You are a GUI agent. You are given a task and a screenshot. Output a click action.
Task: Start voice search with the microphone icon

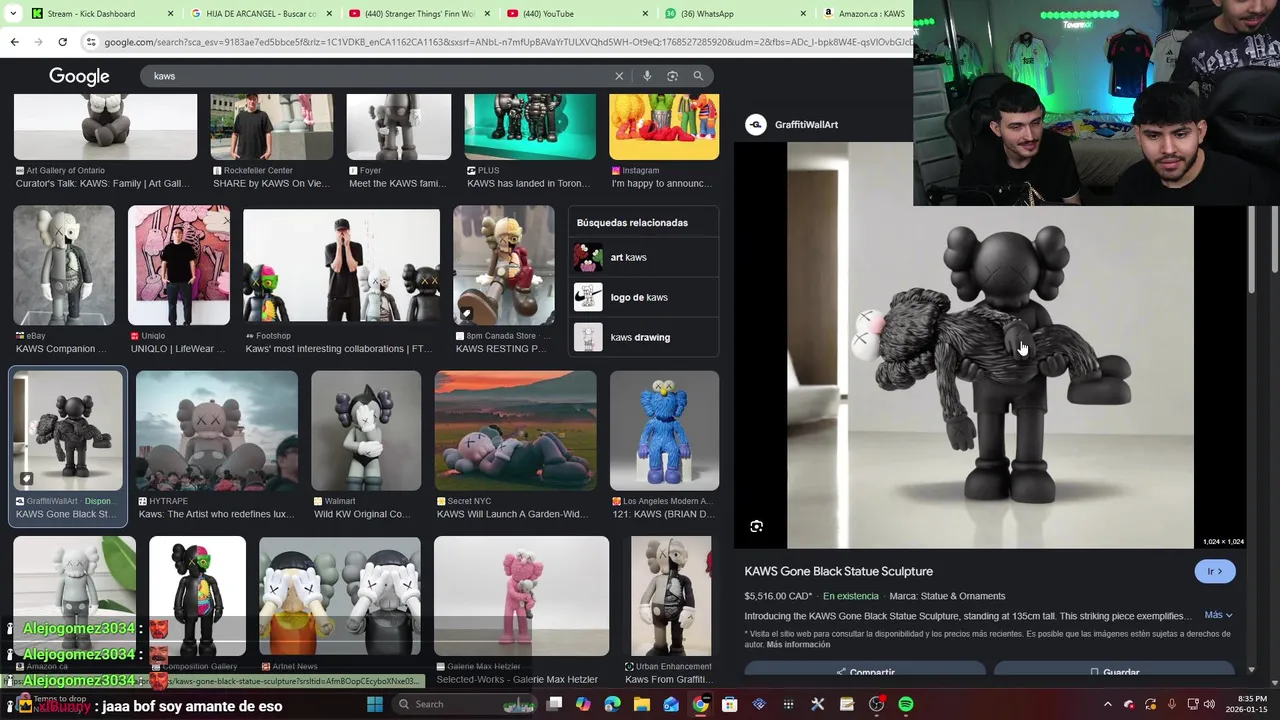click(647, 76)
